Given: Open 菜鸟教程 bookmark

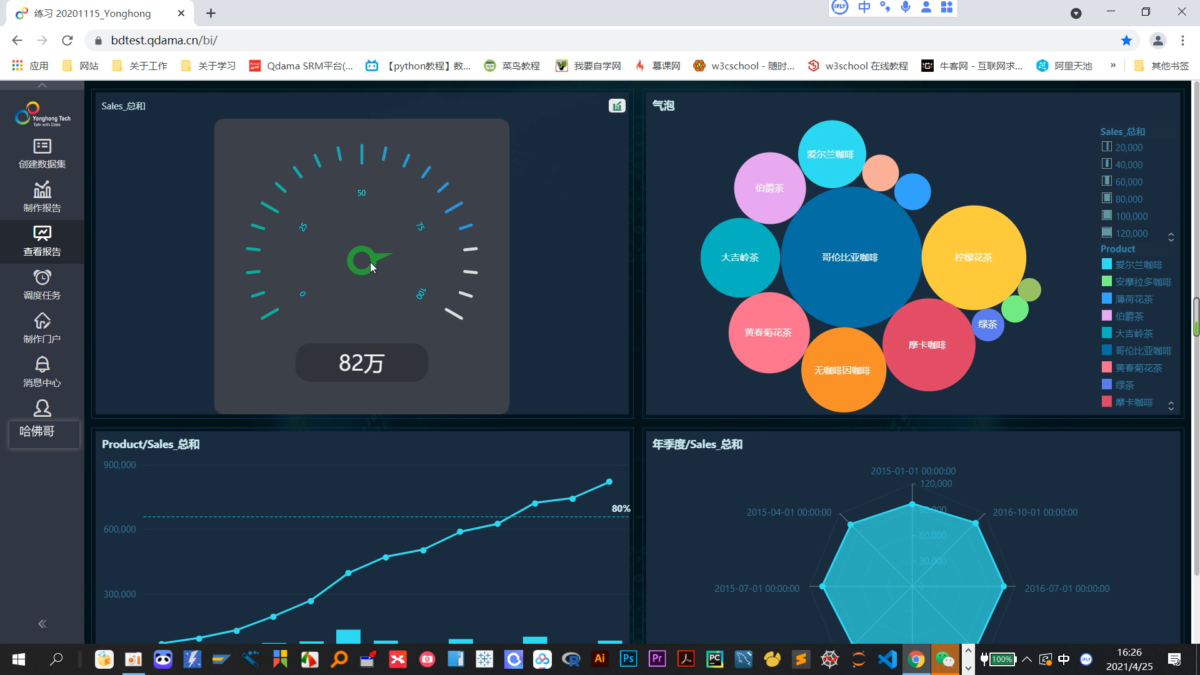Looking at the screenshot, I should click(x=511, y=66).
